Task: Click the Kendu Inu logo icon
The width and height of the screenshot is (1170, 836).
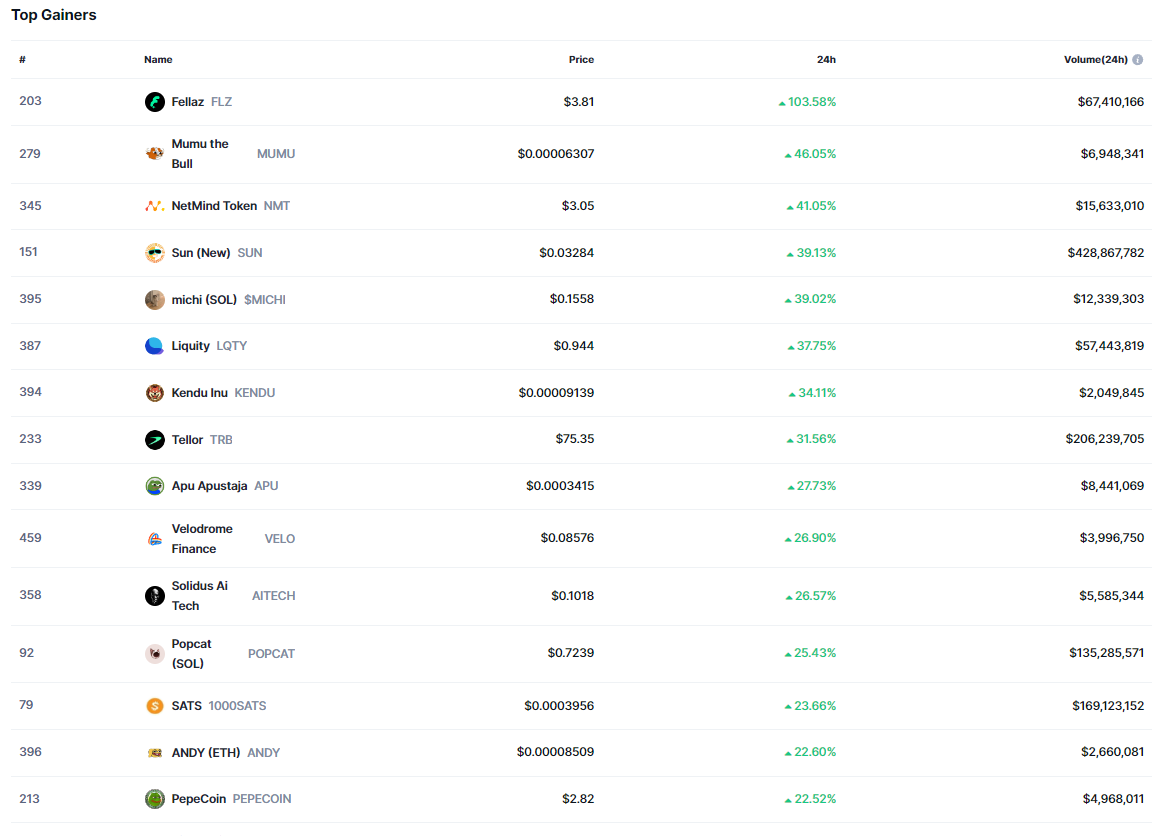Action: (x=154, y=393)
